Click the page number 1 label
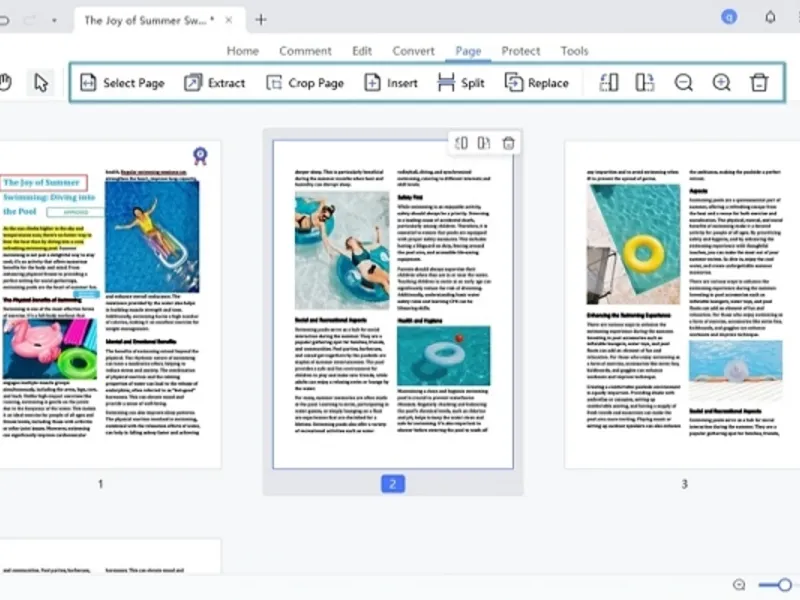This screenshot has height=600, width=800. click(x=101, y=484)
